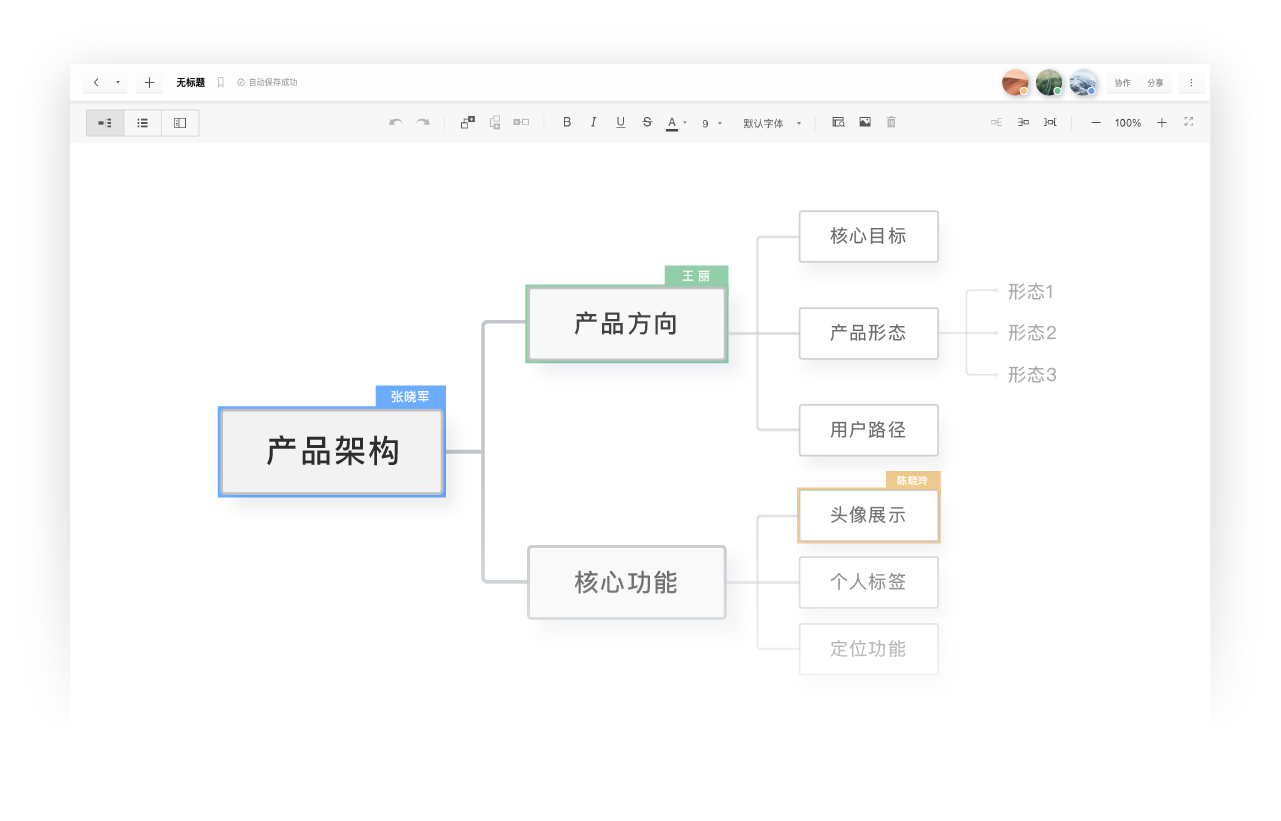Click the strikethrough formatting icon
This screenshot has height=821, width=1281.
click(647, 122)
